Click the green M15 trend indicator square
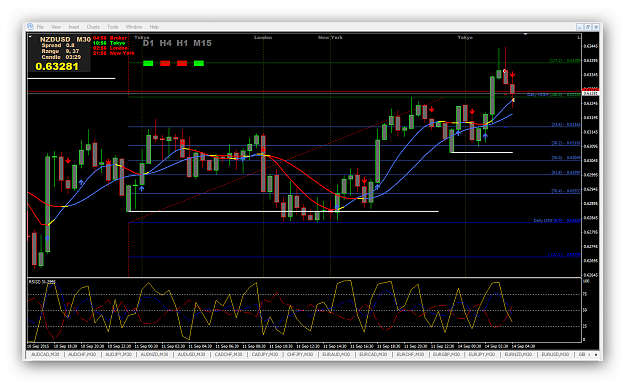The height and width of the screenshot is (383, 625). [x=199, y=63]
